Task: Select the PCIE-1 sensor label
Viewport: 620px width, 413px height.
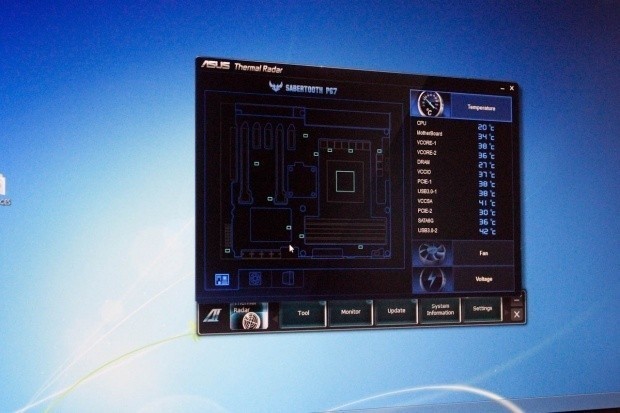Action: click(425, 182)
